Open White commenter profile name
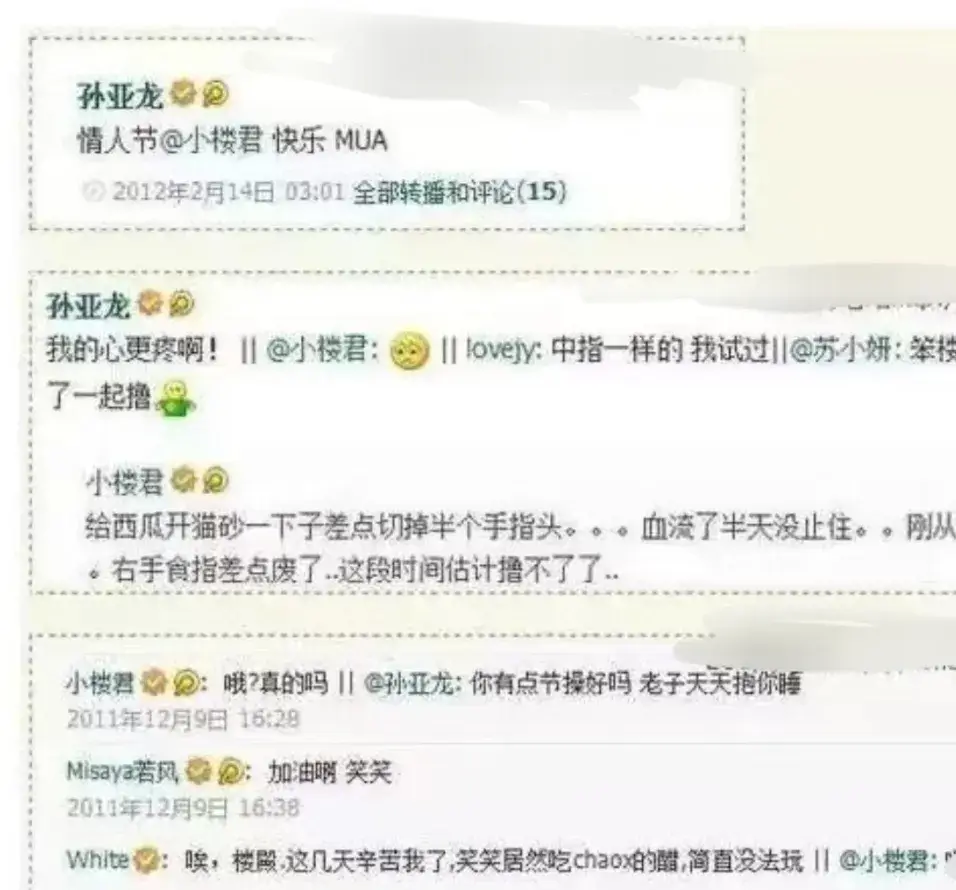 pyautogui.click(x=98, y=860)
